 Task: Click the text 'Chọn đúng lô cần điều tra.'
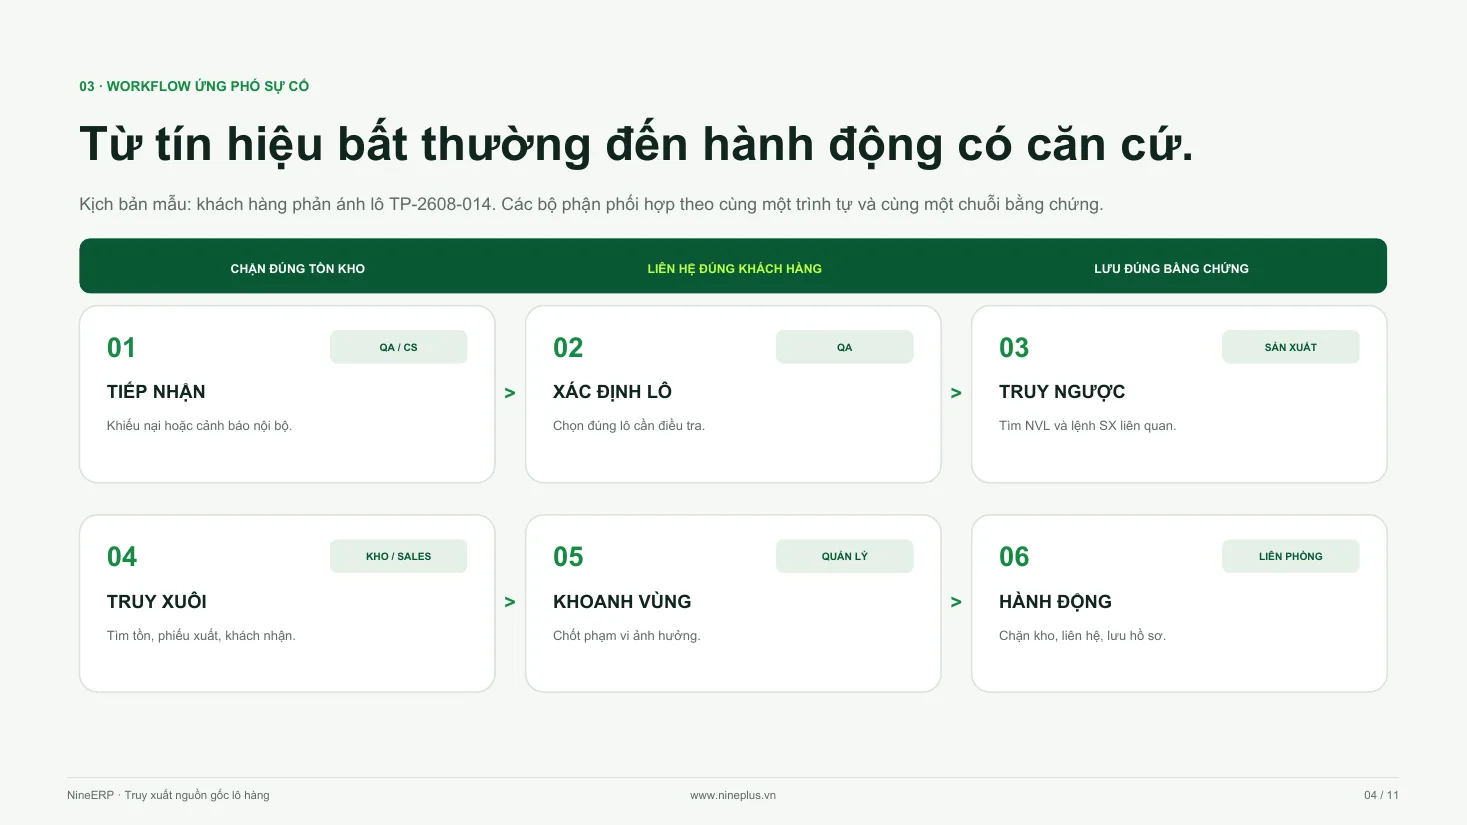pos(629,426)
